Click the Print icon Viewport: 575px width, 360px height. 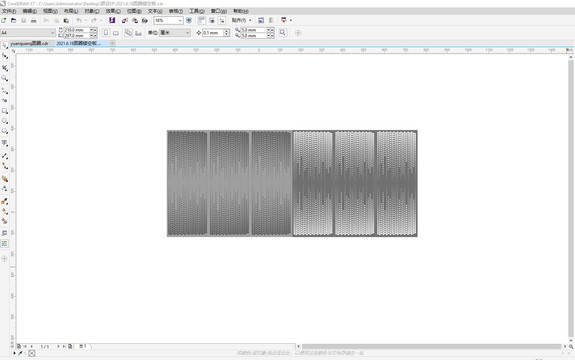[x=33, y=21]
